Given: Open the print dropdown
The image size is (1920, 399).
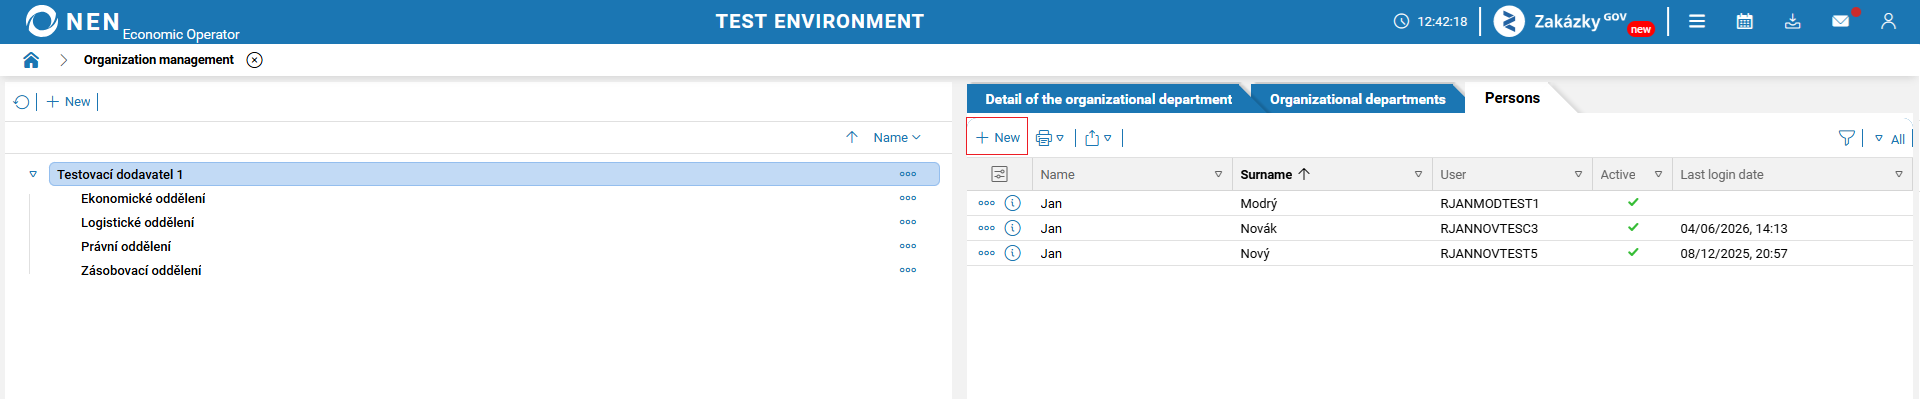Looking at the screenshot, I should [1050, 138].
